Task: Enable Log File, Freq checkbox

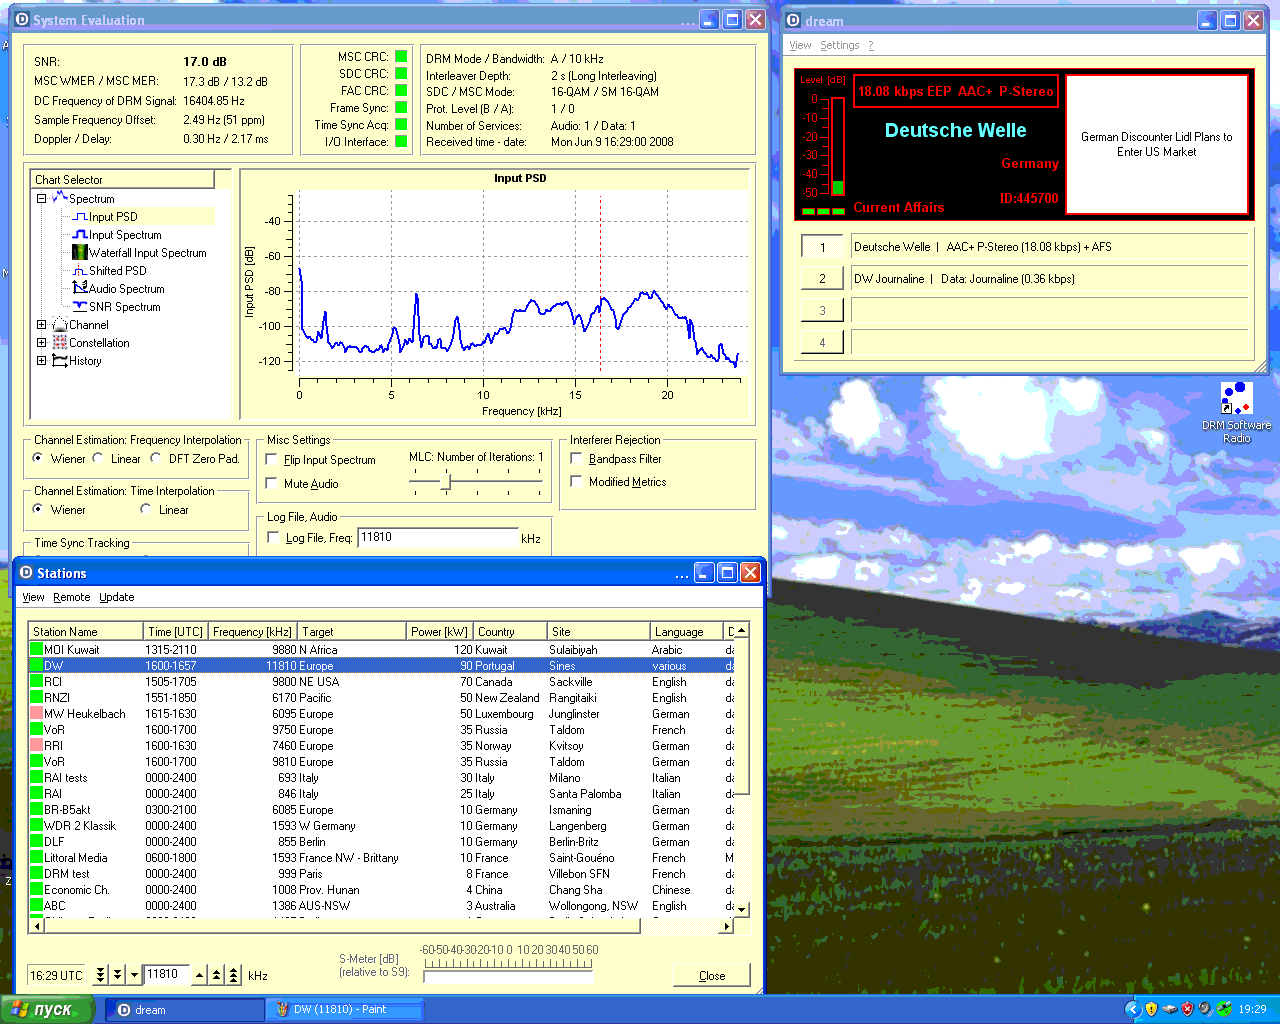Action: pos(273,538)
